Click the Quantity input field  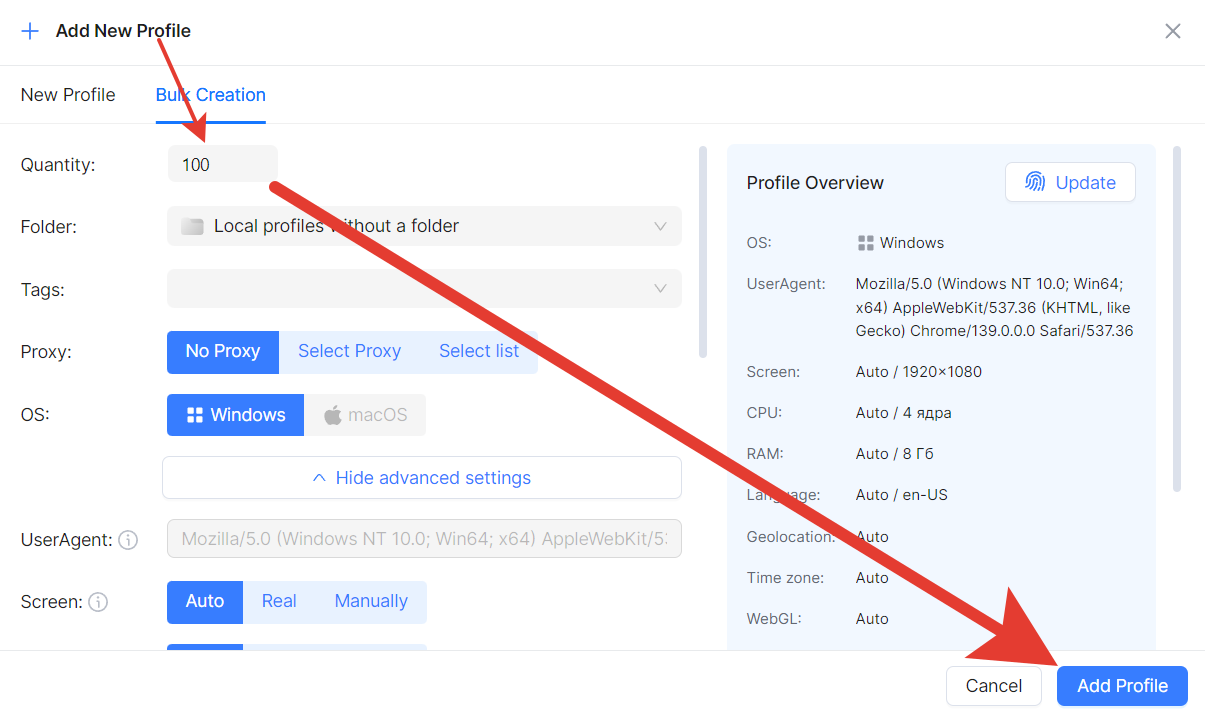222,164
